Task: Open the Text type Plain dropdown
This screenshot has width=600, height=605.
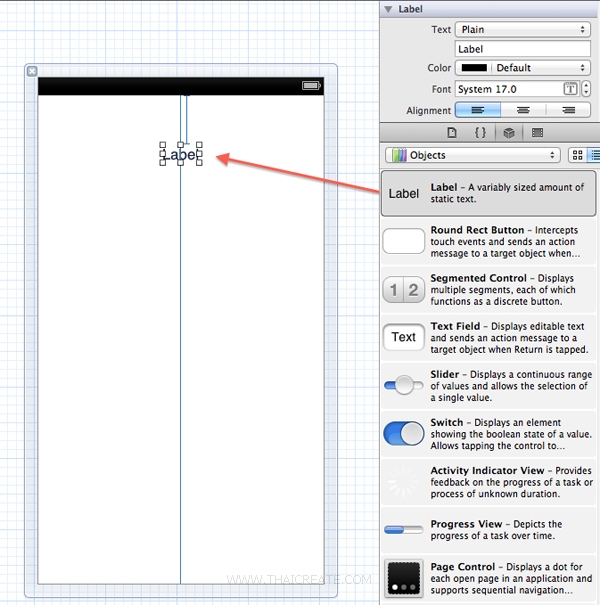Action: 523,30
